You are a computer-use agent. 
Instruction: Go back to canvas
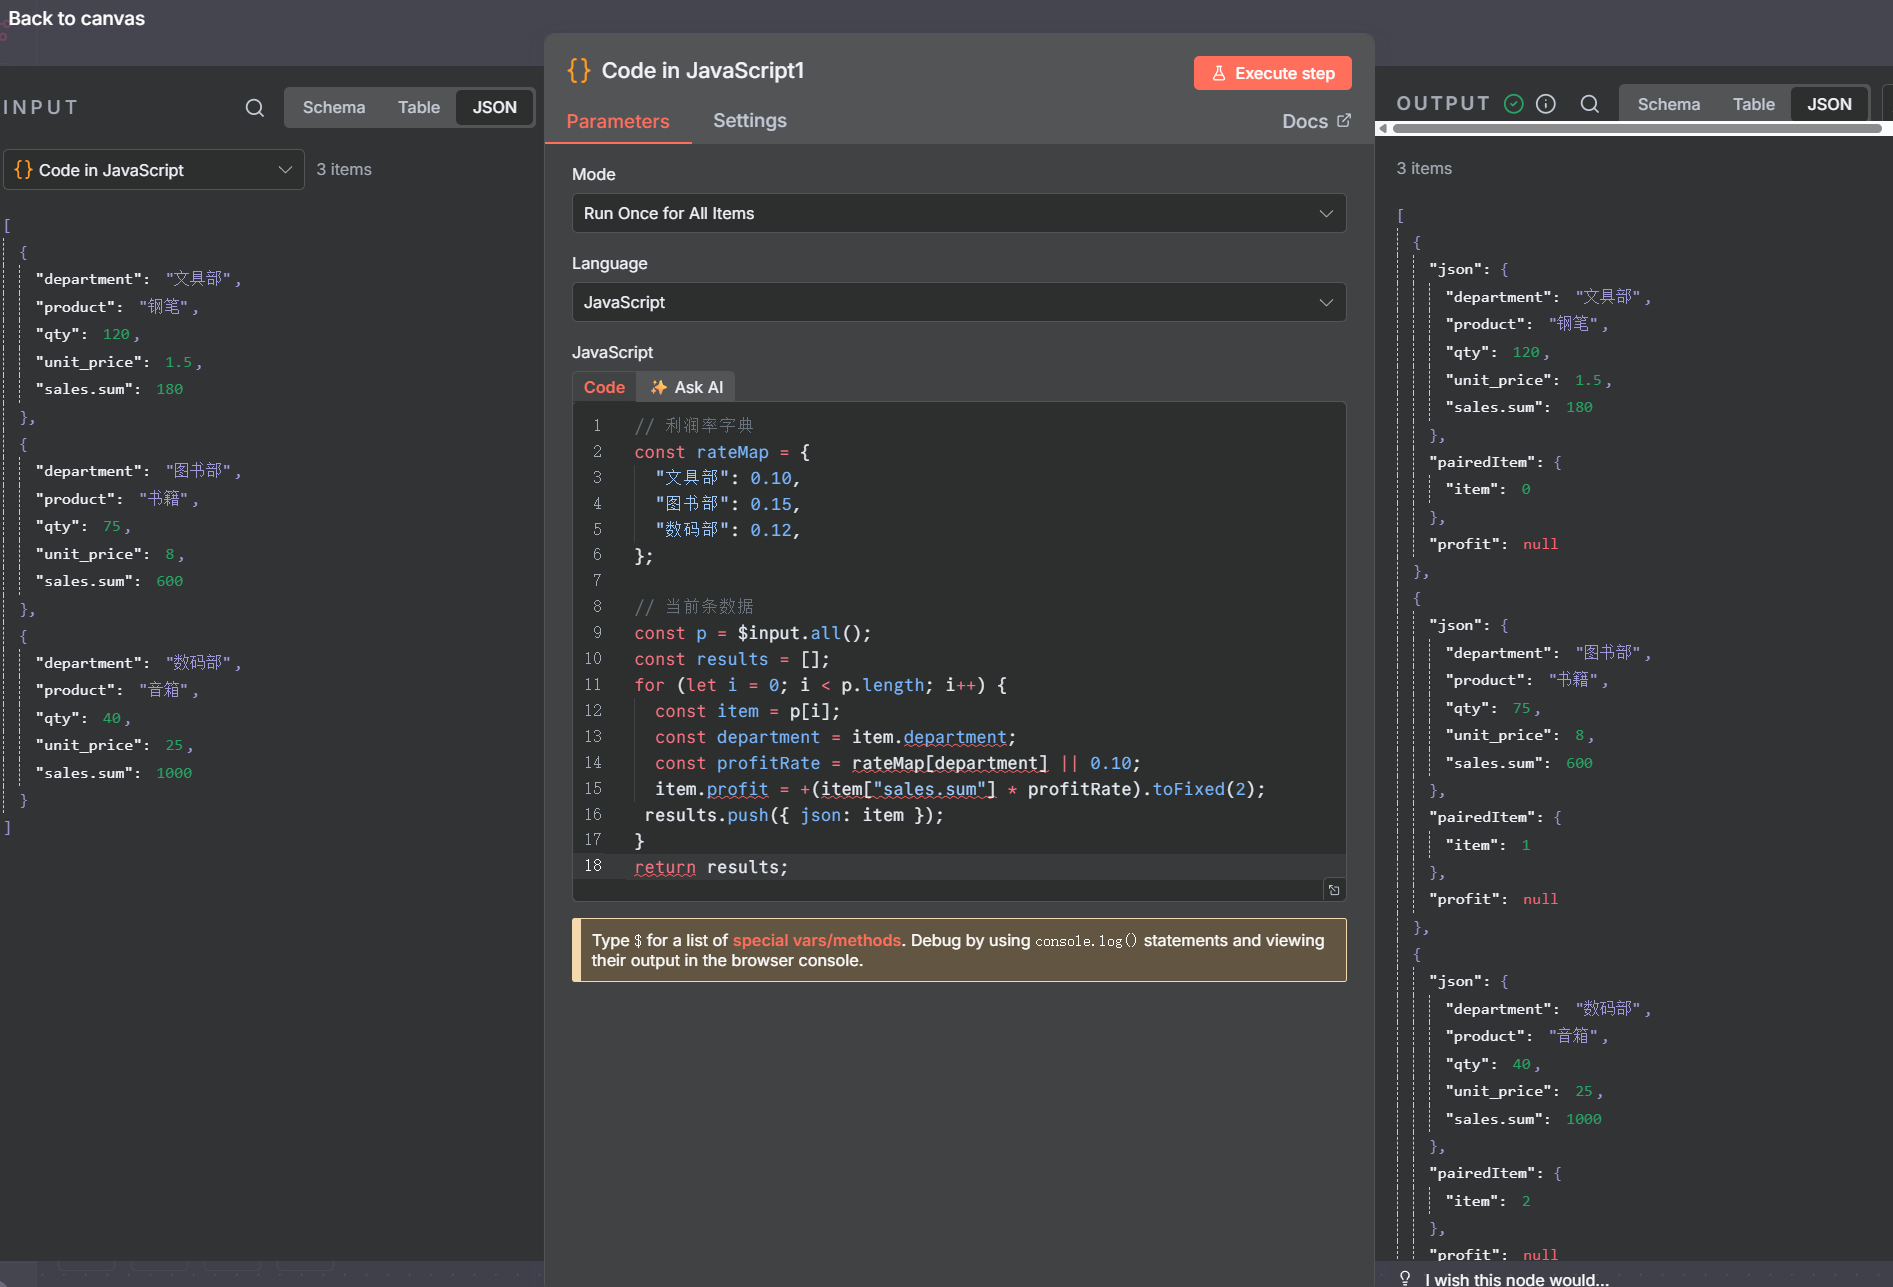[76, 18]
